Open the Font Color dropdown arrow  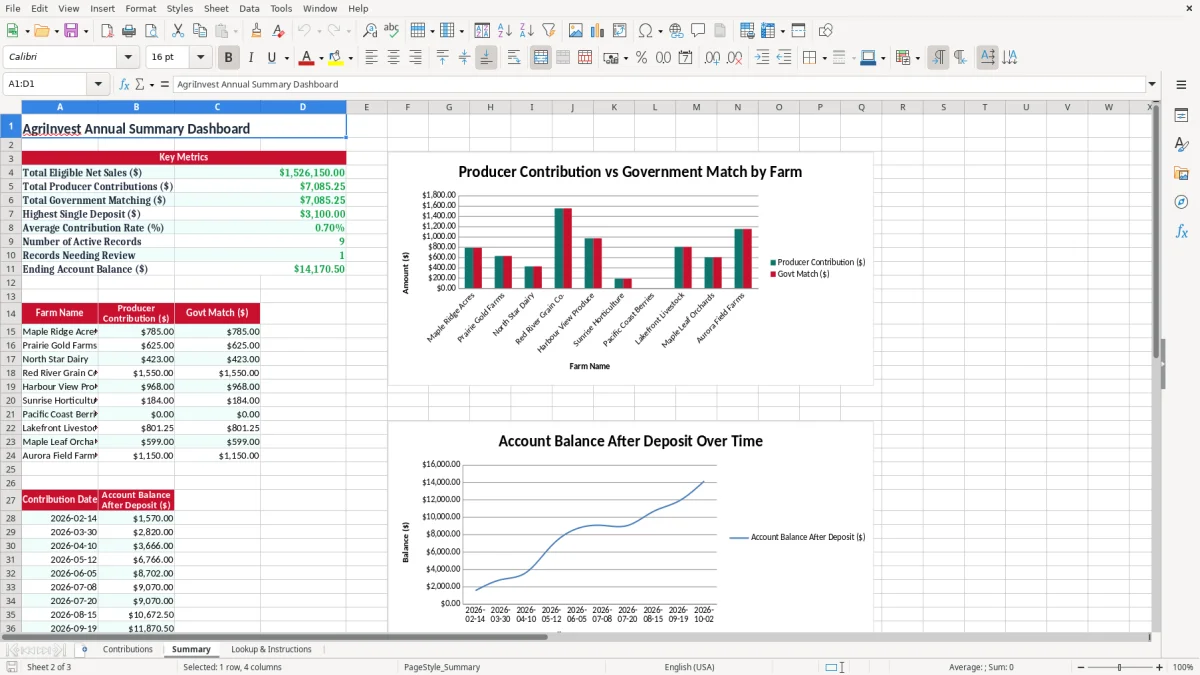(321, 58)
